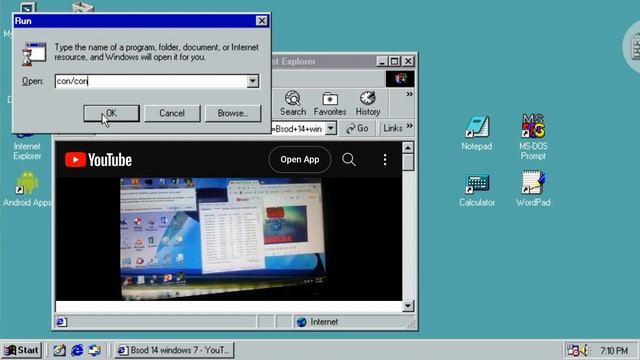Click the YouTube logo
Image resolution: width=640 pixels, height=360 pixels.
tap(98, 160)
